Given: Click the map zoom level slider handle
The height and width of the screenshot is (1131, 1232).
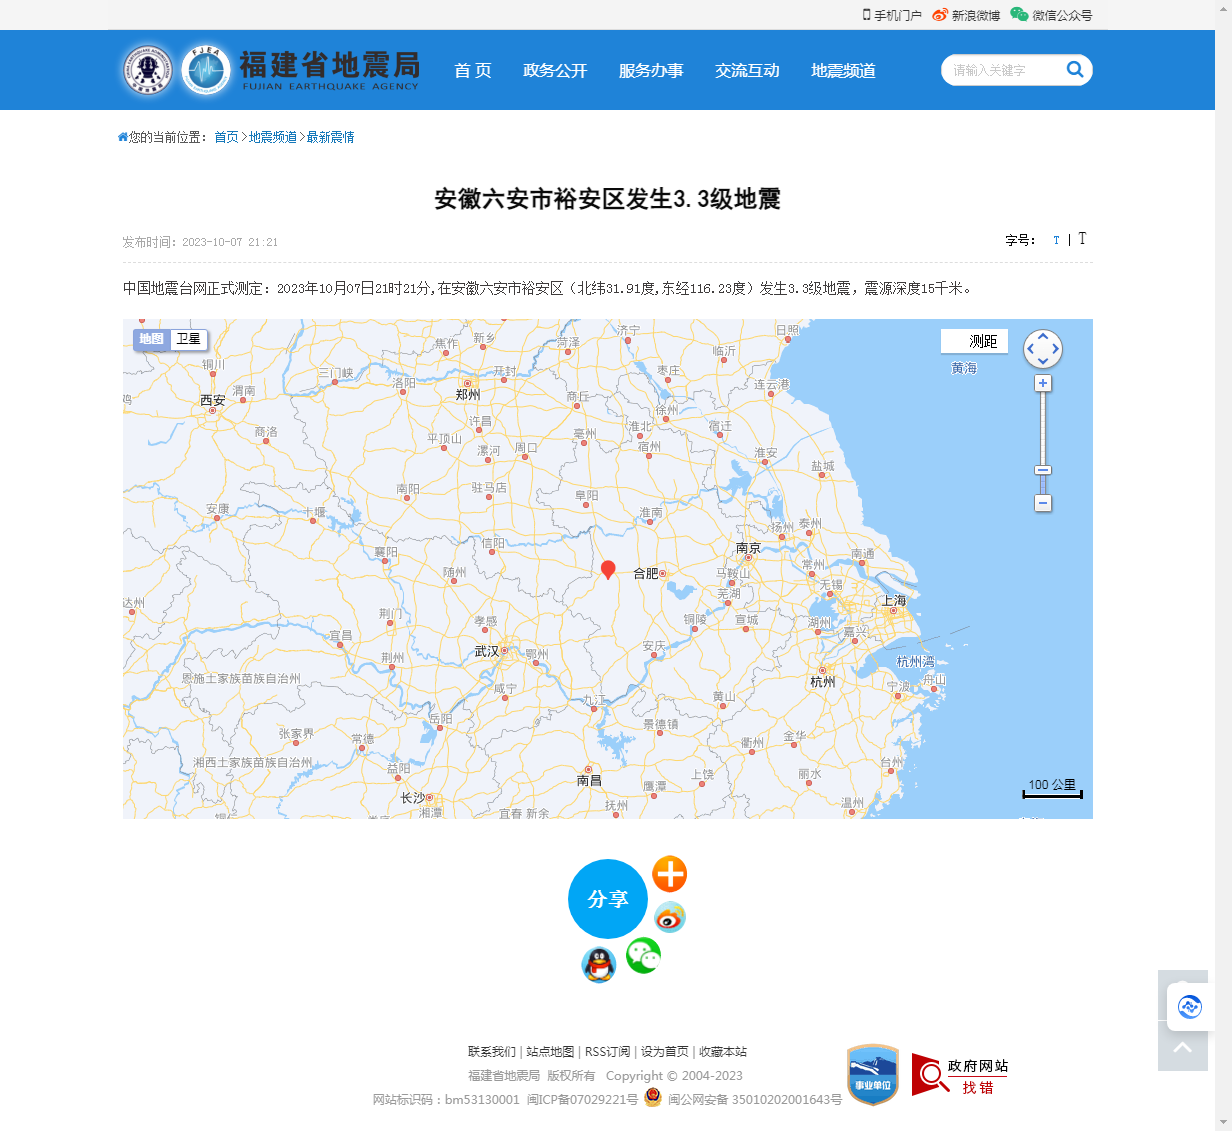Looking at the screenshot, I should pos(1043,470).
